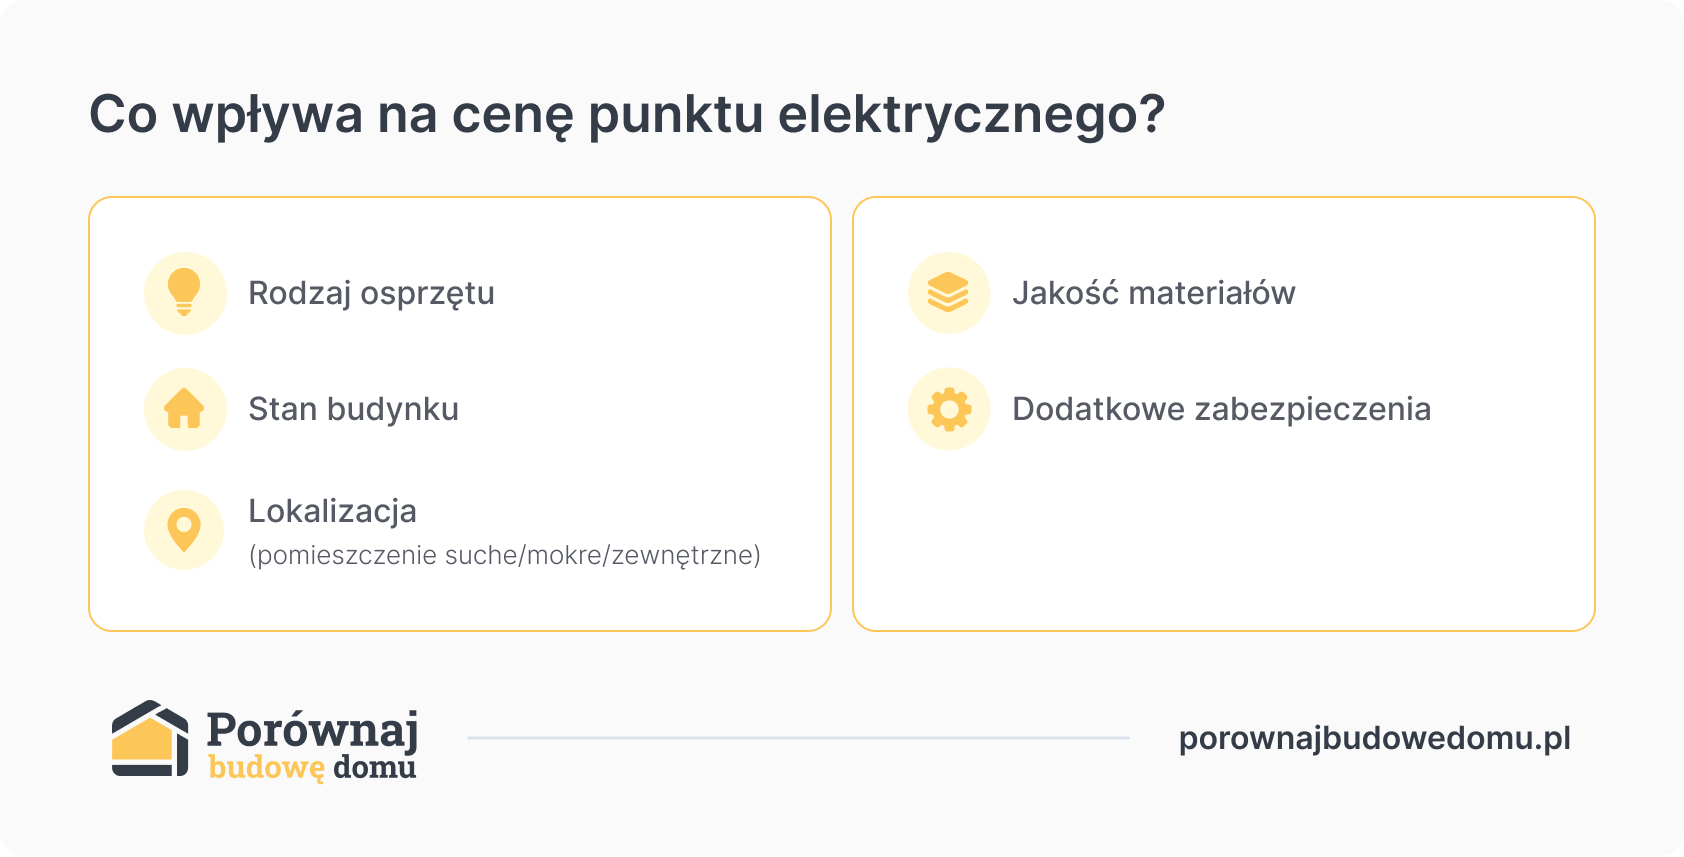This screenshot has width=1684, height=857.
Task: Click the word 'domu' in the logo
Action: click(375, 768)
